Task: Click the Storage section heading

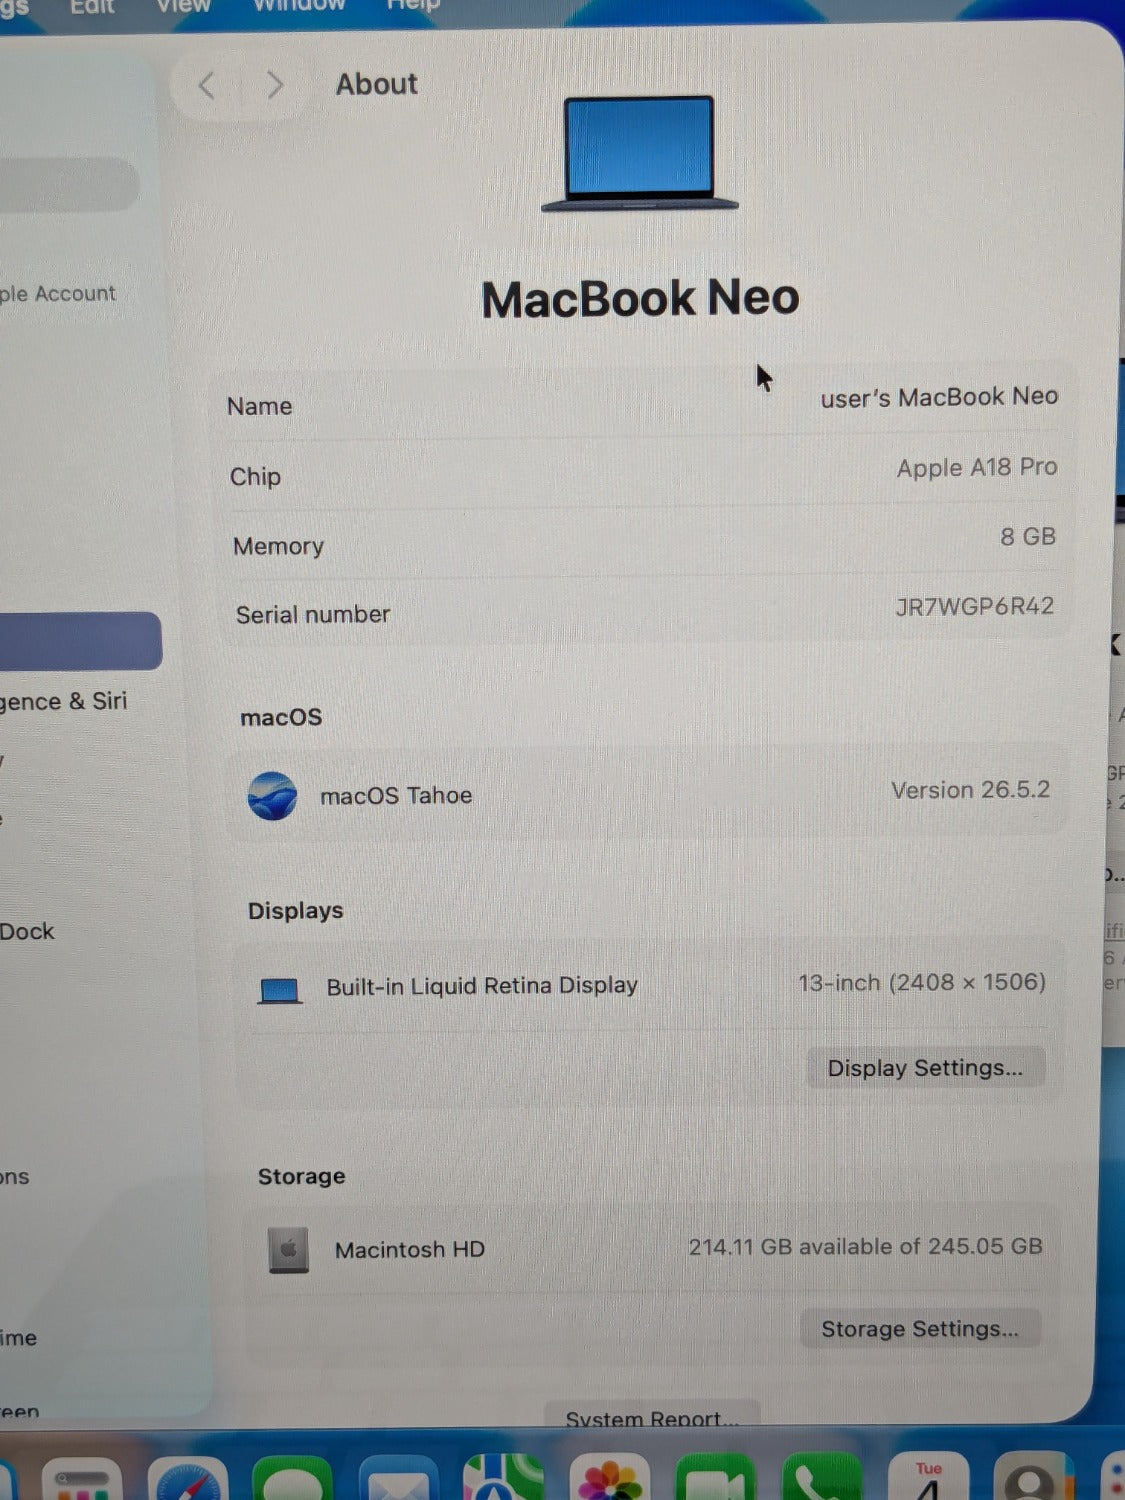Action: click(301, 1177)
